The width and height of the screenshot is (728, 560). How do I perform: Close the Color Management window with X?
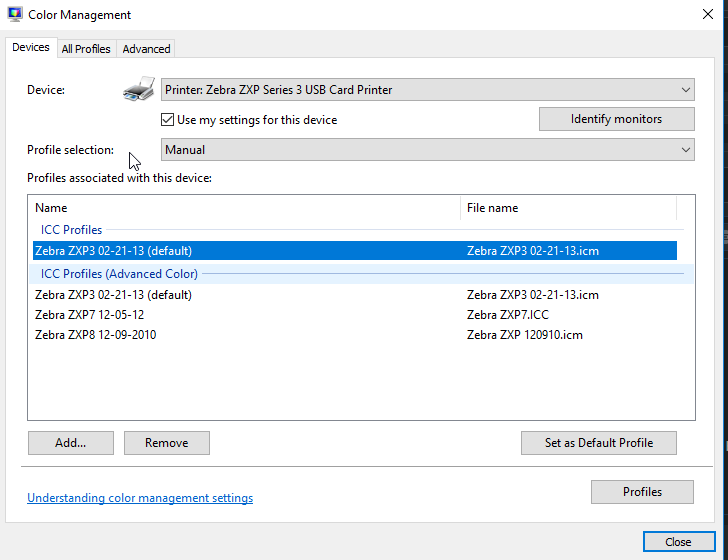[708, 15]
